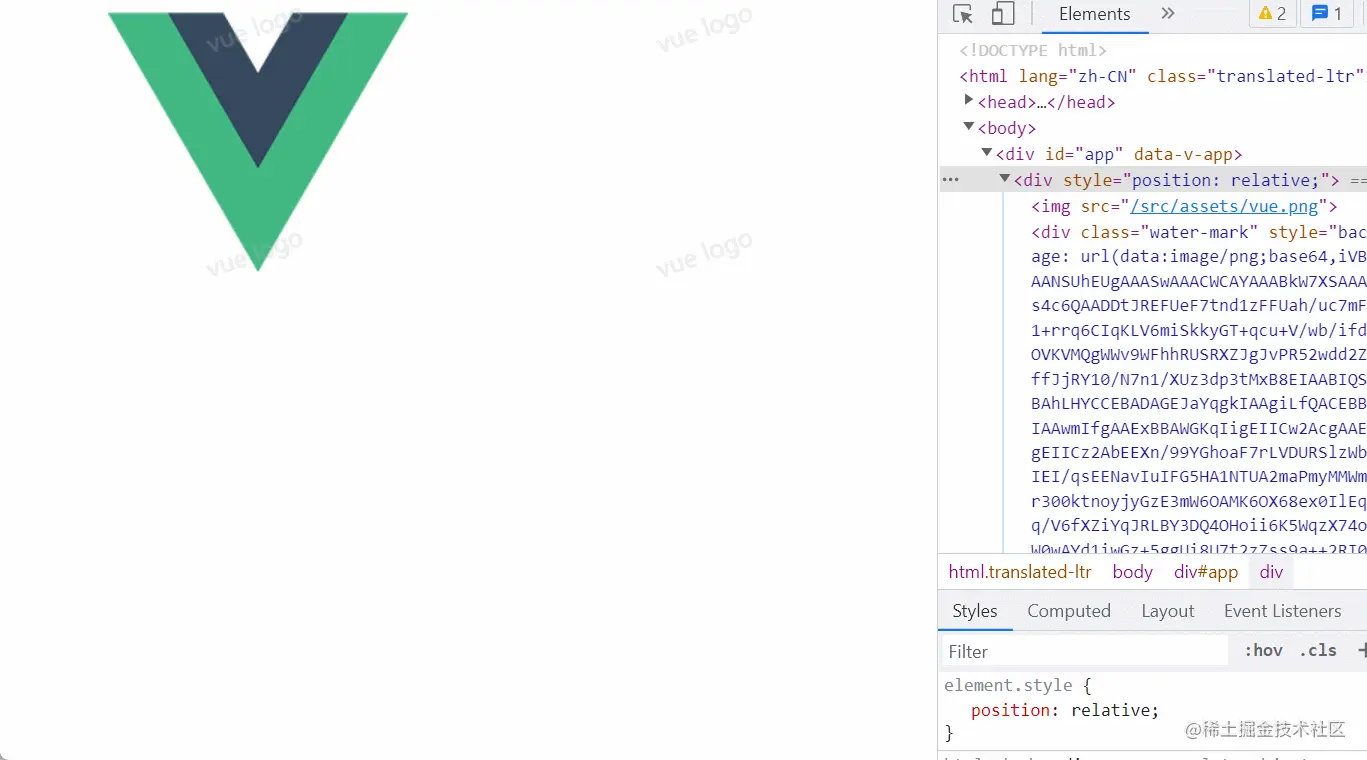Viewport: 1367px width, 760px height.
Task: Focus the styles Filter field
Action: tap(1085, 651)
